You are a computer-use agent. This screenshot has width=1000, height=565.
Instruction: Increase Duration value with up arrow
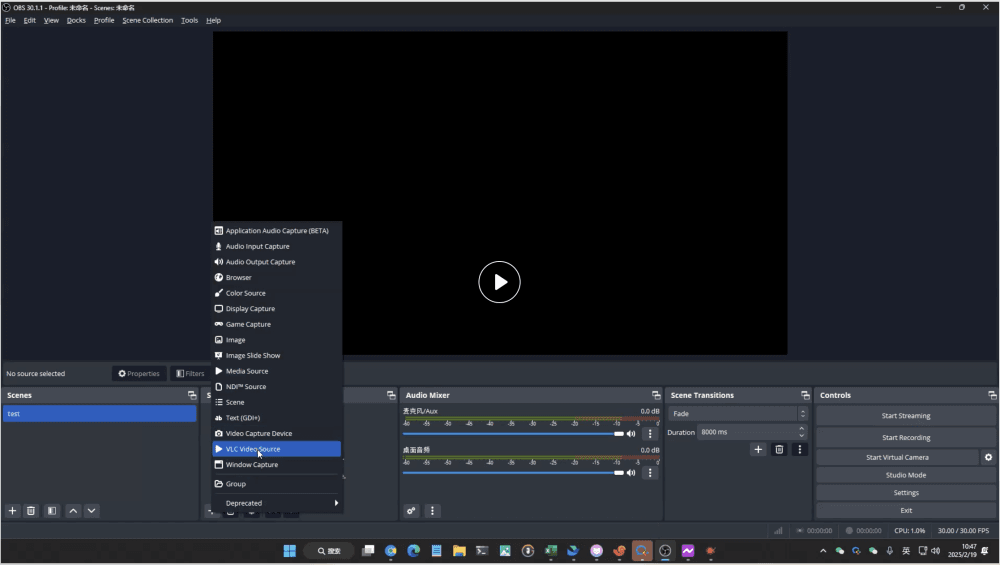[x=802, y=429]
